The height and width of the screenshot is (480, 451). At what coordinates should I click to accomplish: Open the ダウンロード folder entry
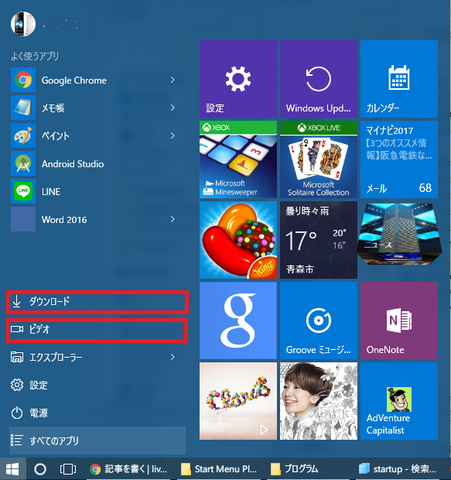tap(97, 302)
